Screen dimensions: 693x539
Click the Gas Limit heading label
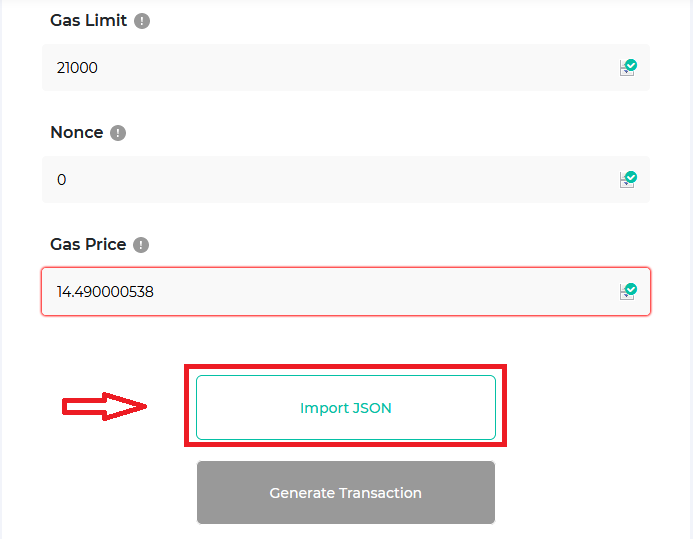[88, 21]
